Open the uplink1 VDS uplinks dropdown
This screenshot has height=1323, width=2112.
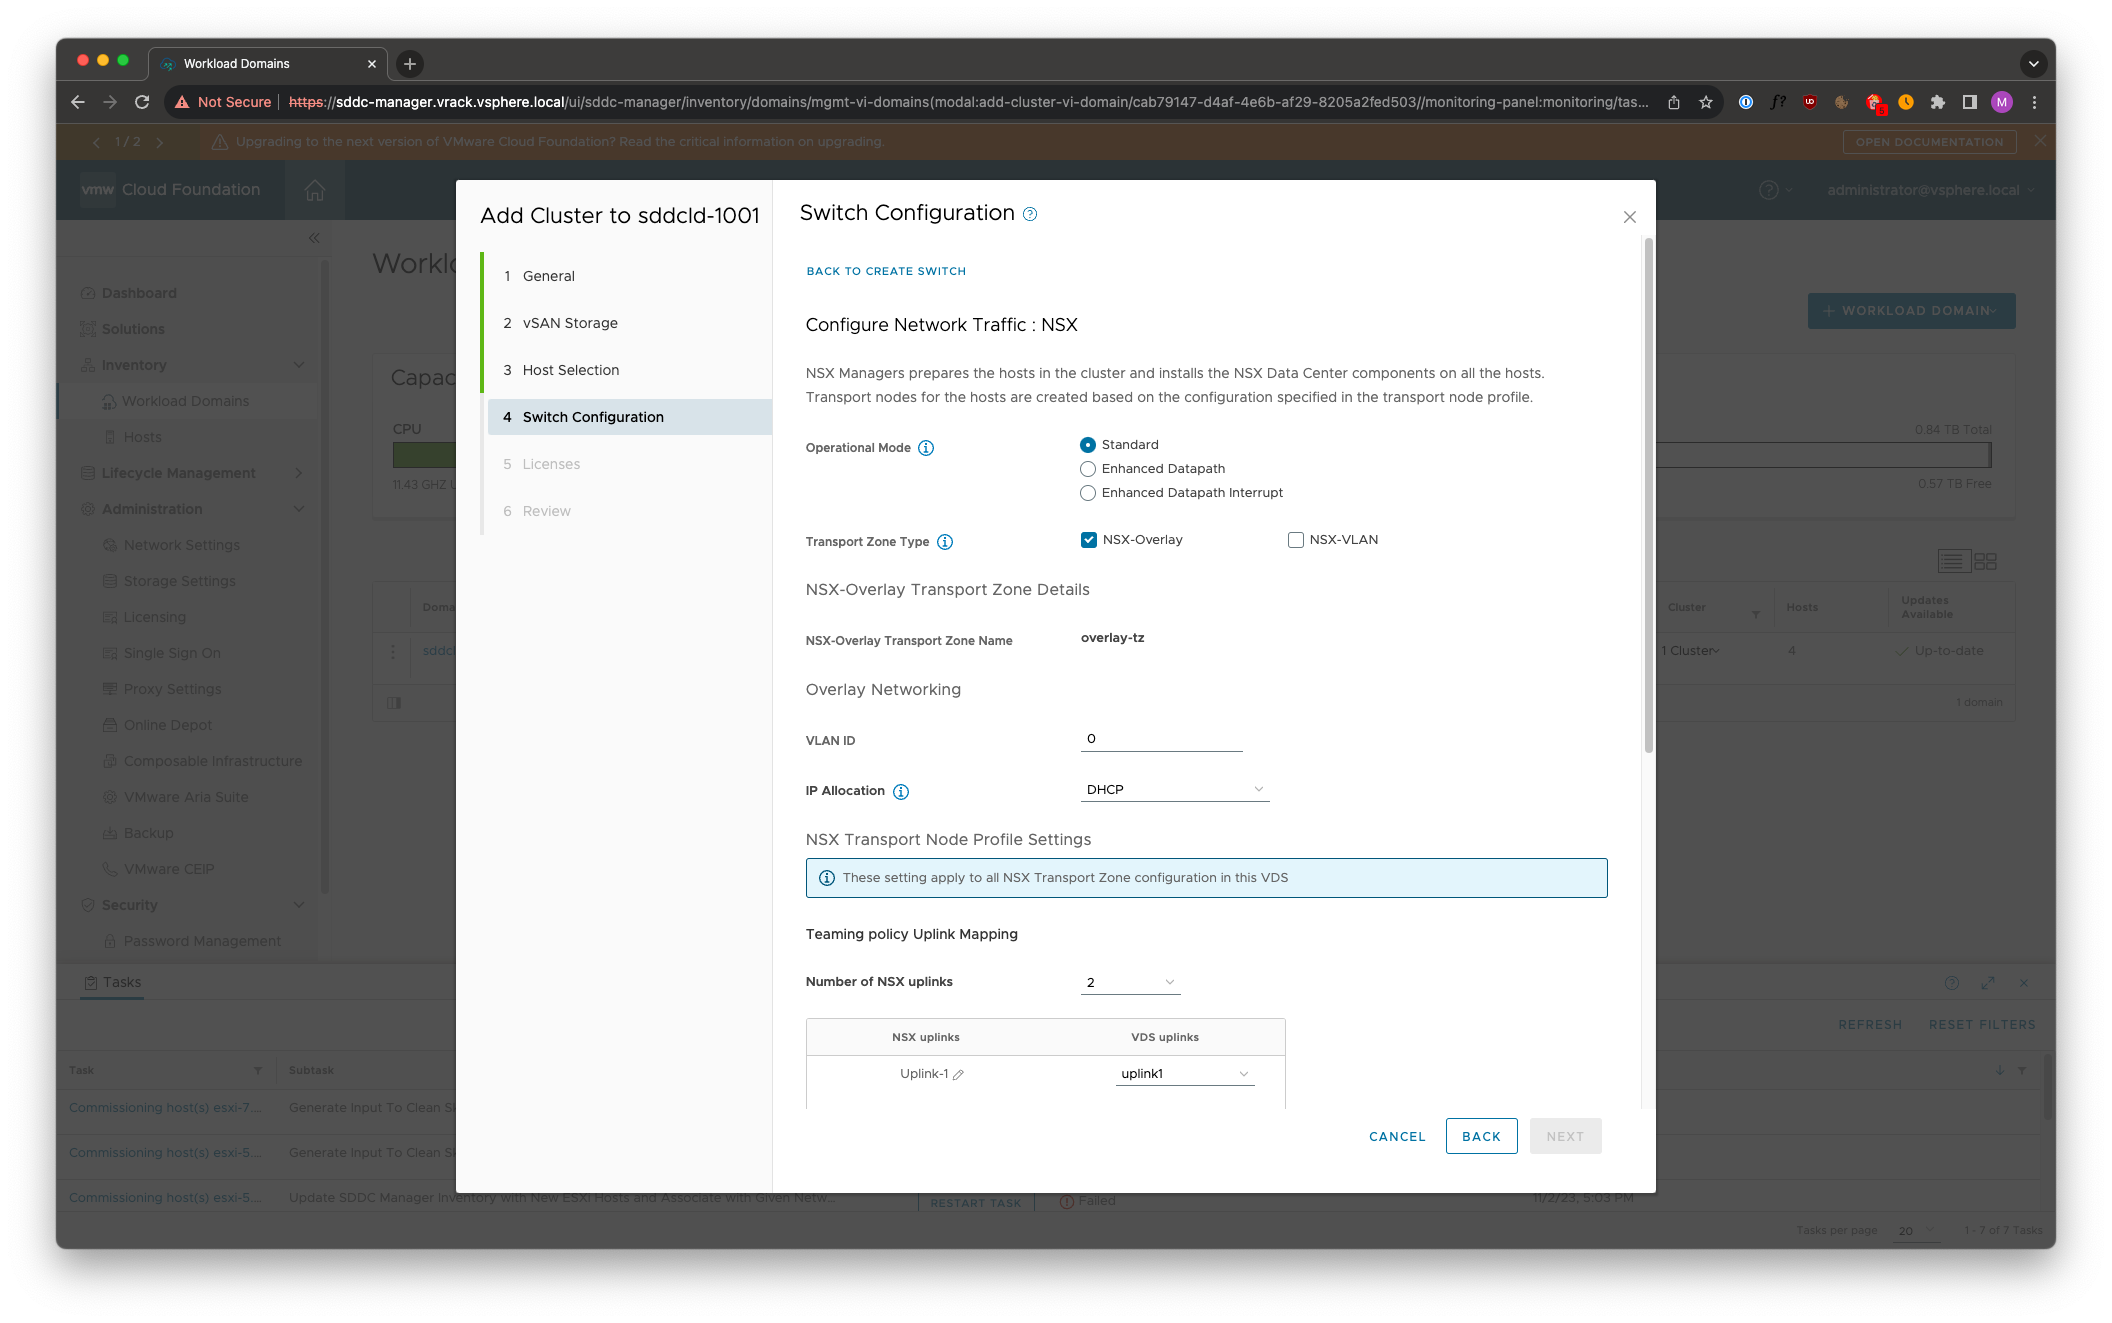[x=1185, y=1074]
